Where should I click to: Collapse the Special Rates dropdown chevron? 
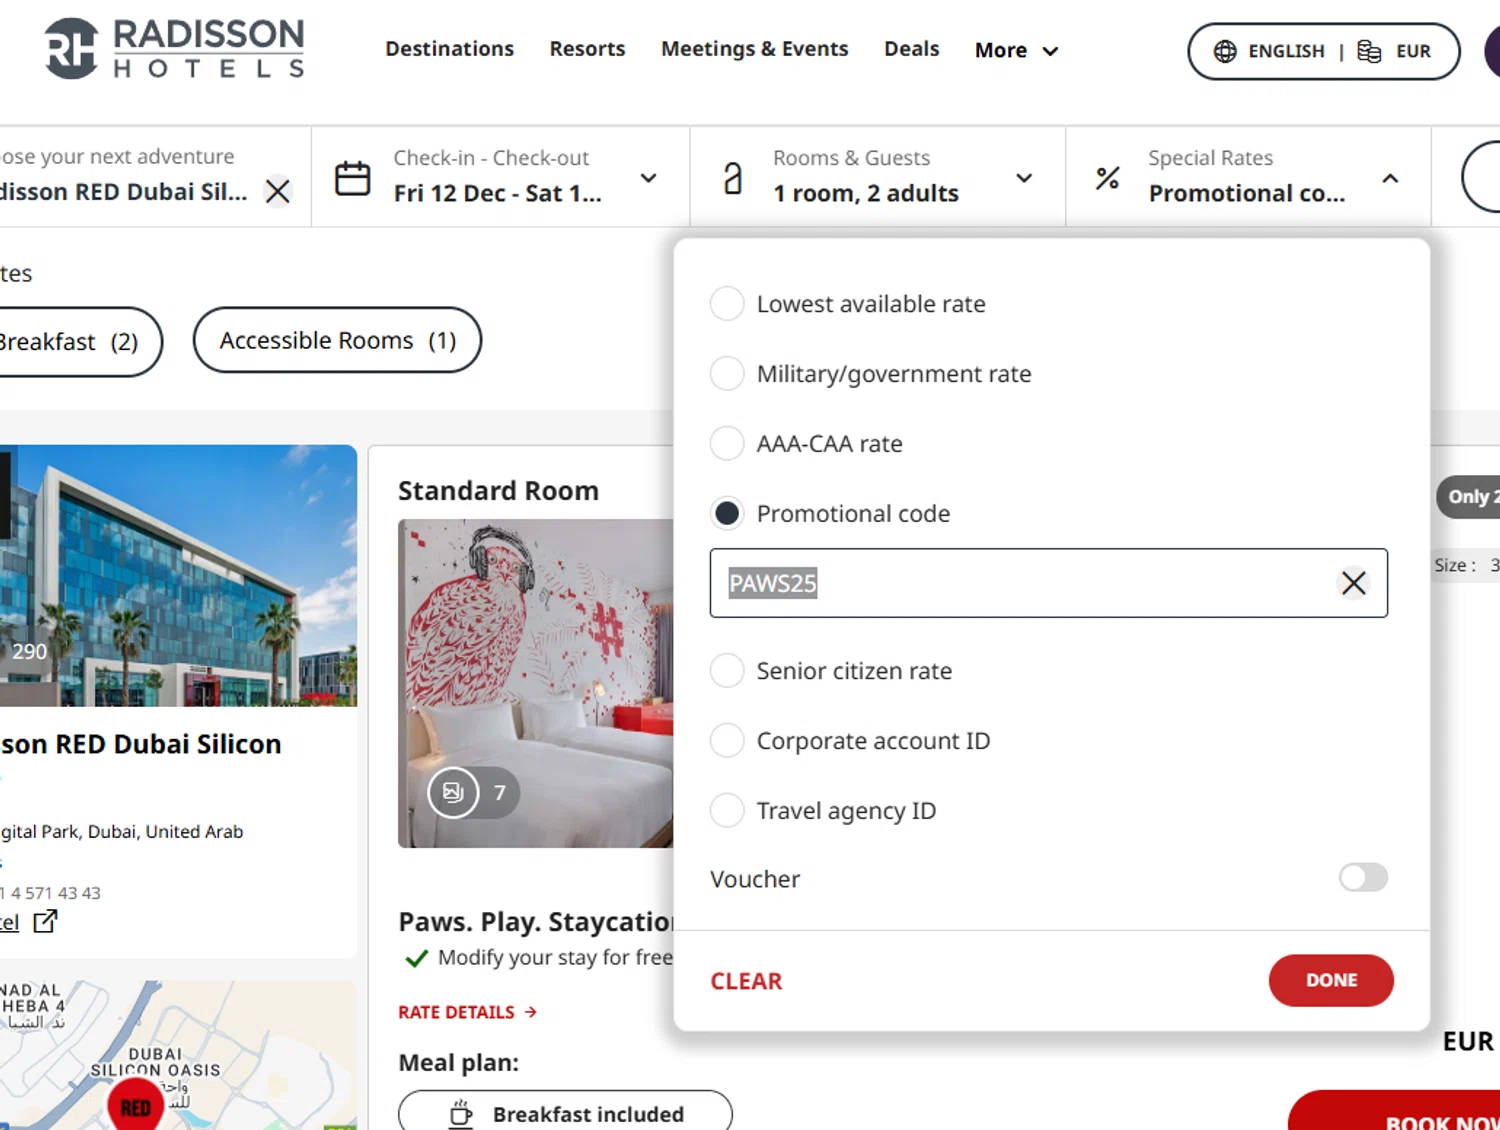(x=1390, y=178)
